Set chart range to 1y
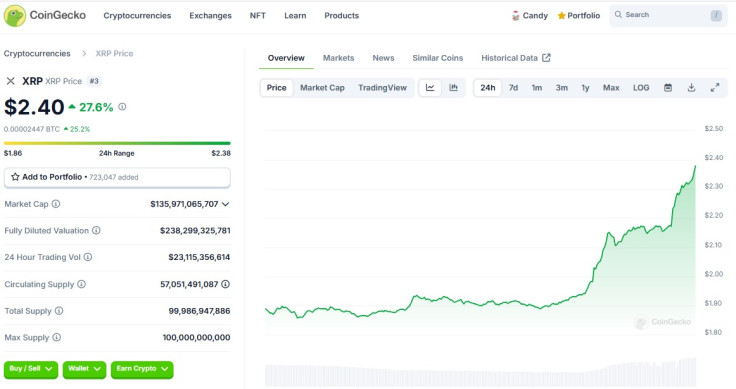 (x=585, y=88)
